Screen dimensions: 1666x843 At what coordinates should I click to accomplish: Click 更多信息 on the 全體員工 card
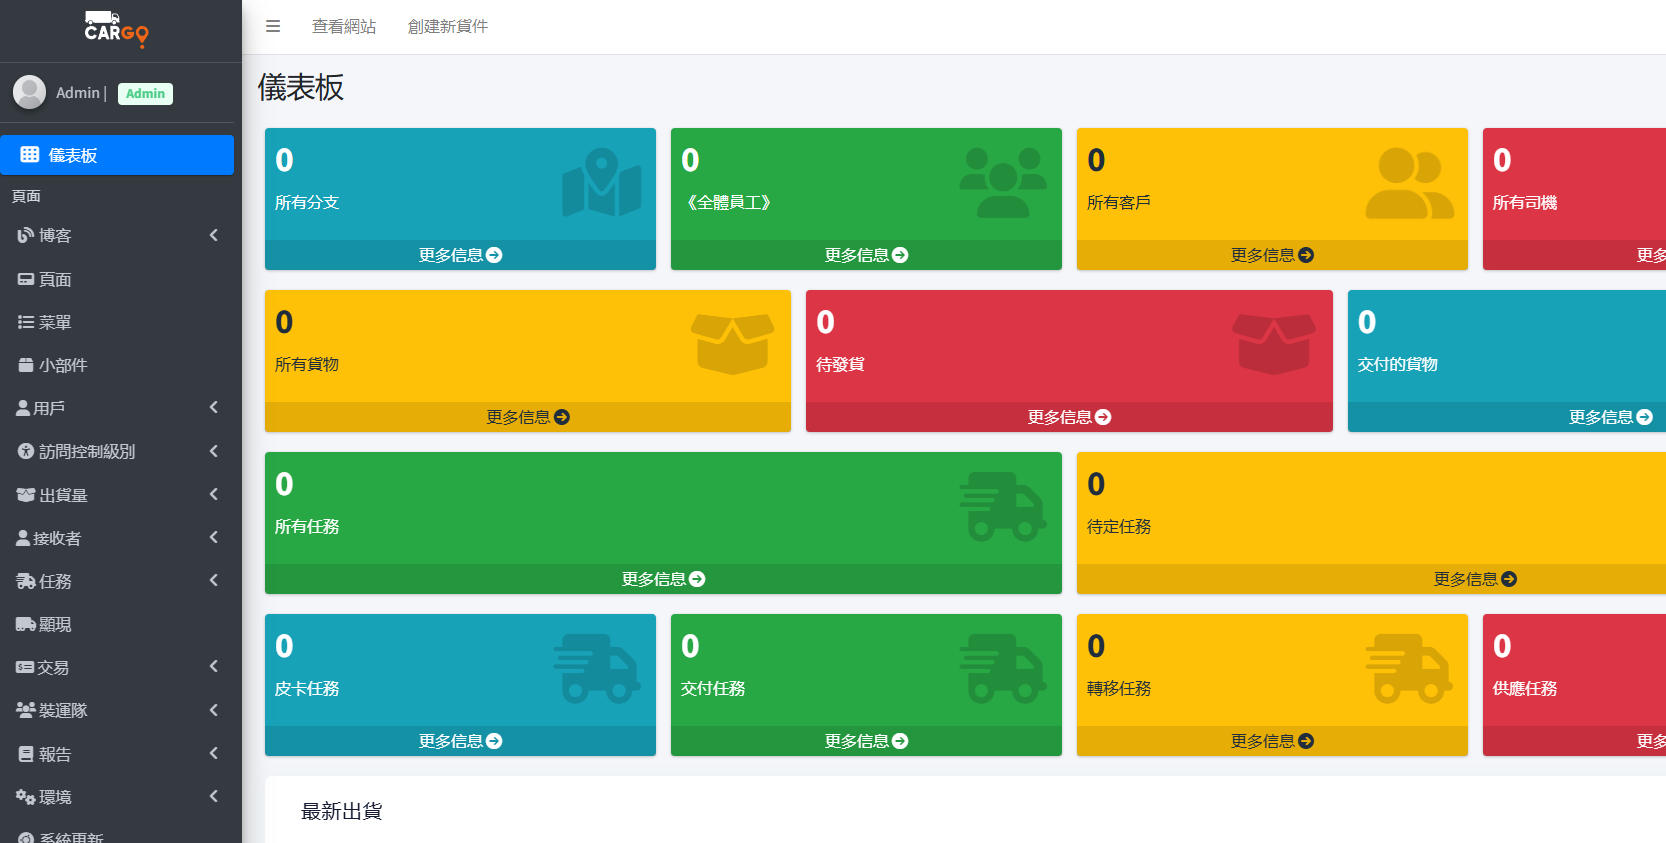click(866, 255)
